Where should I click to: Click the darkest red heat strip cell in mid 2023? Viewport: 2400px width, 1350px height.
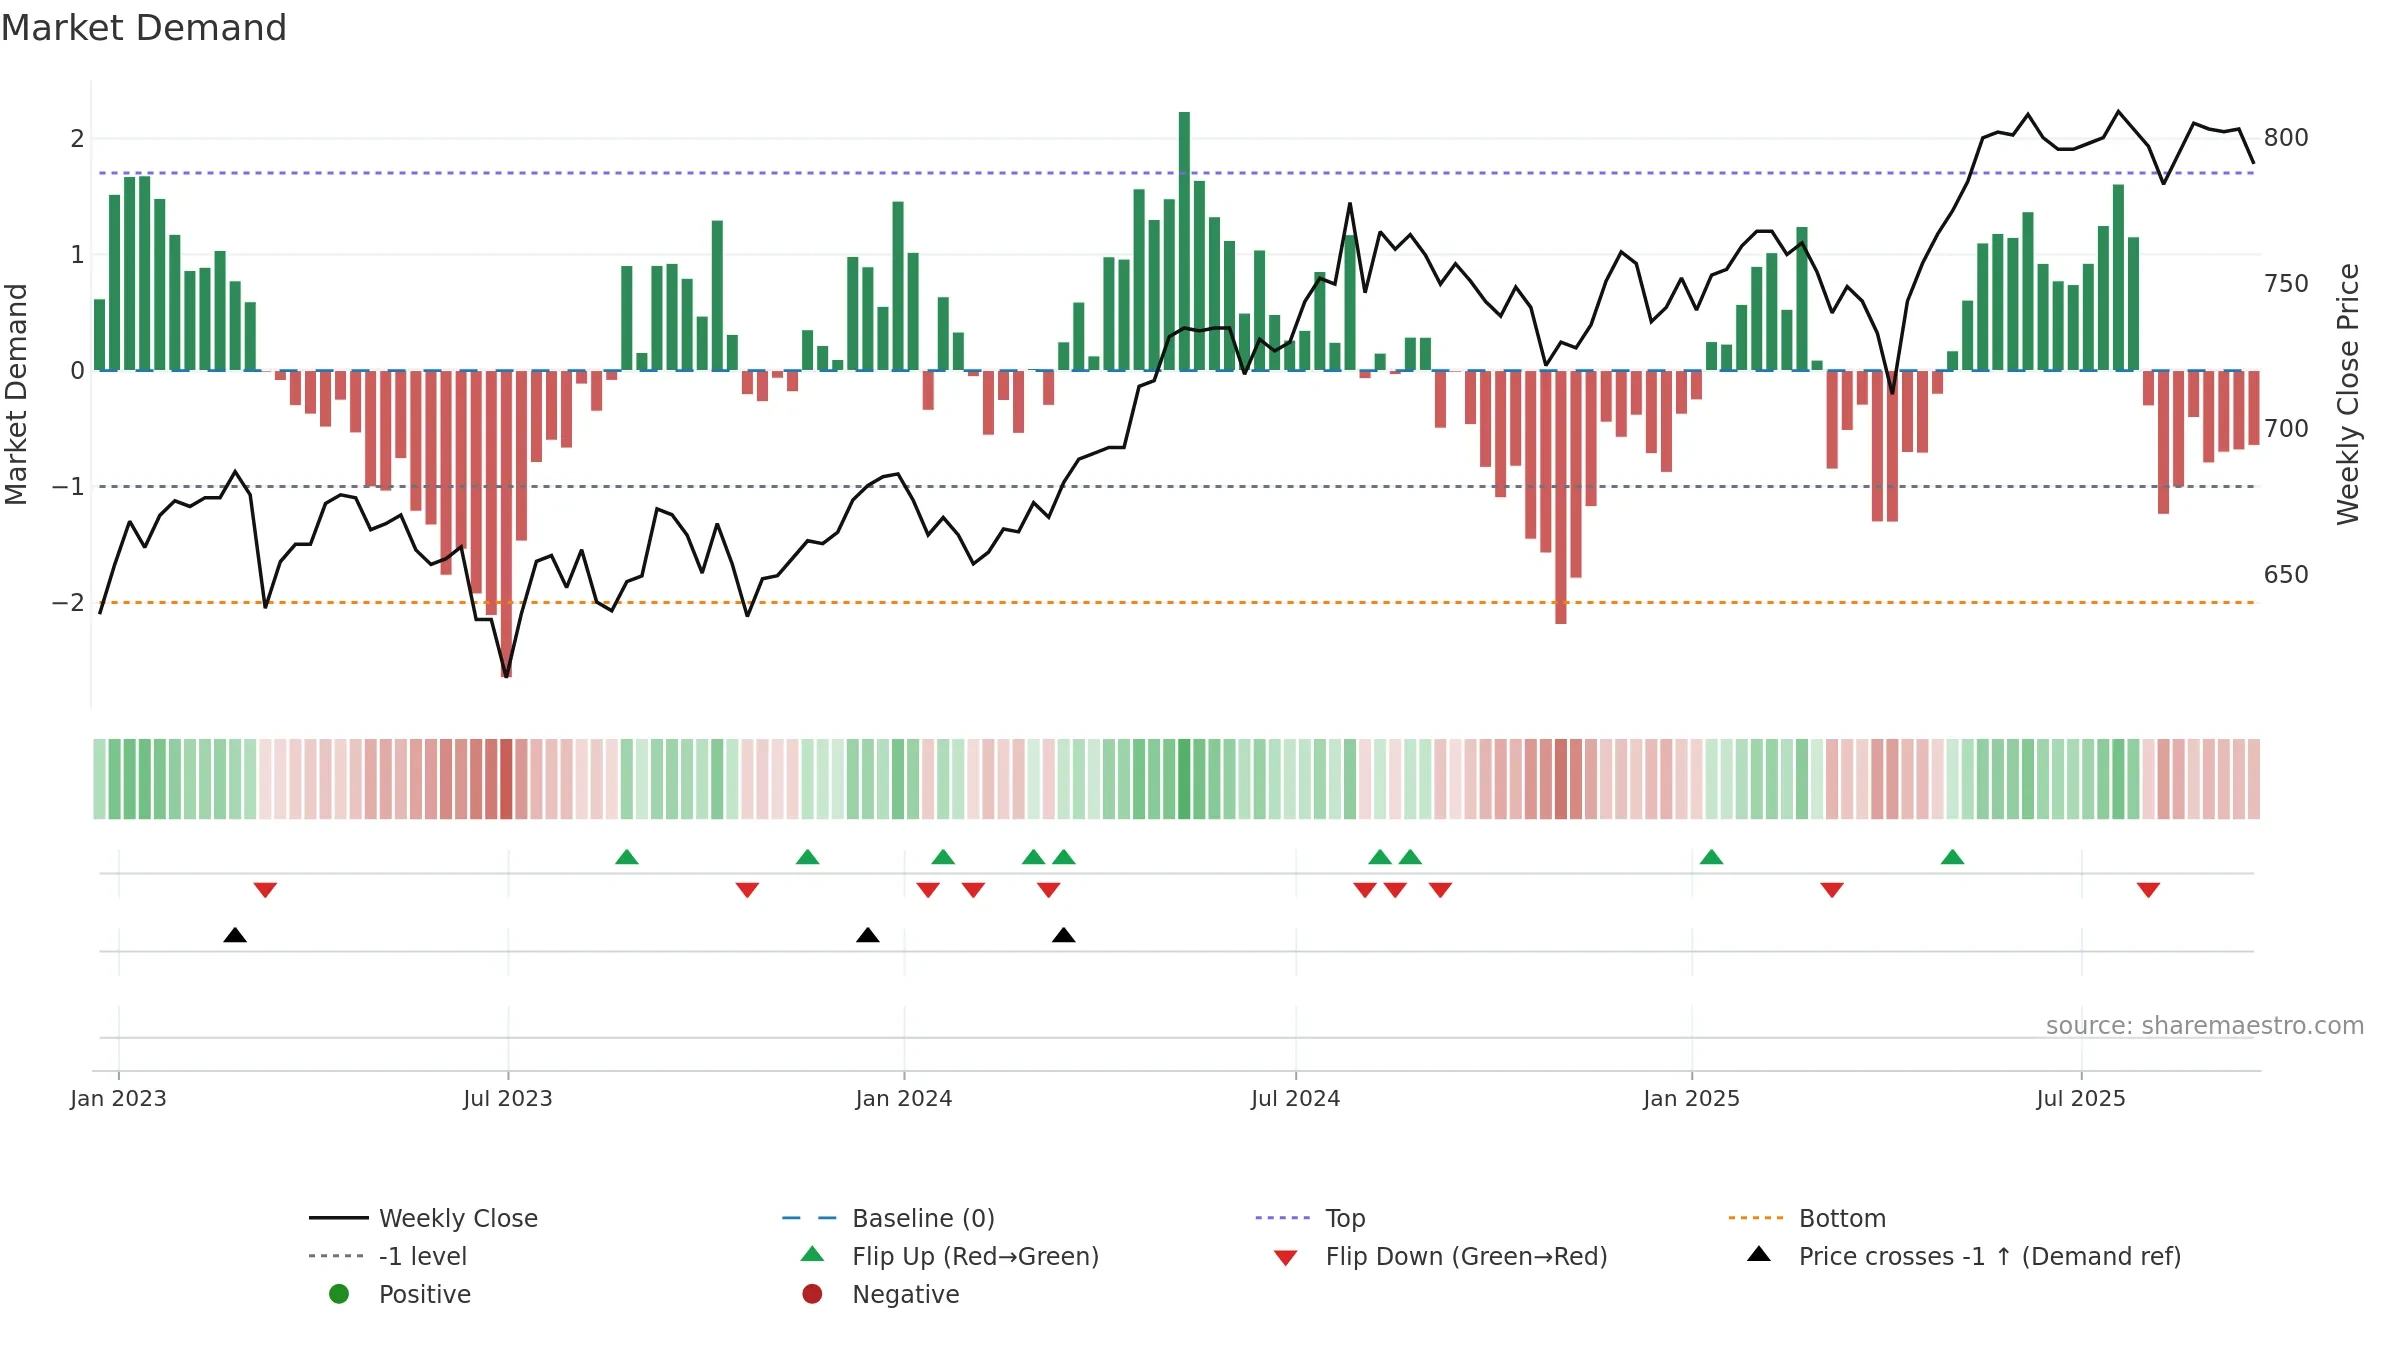506,779
